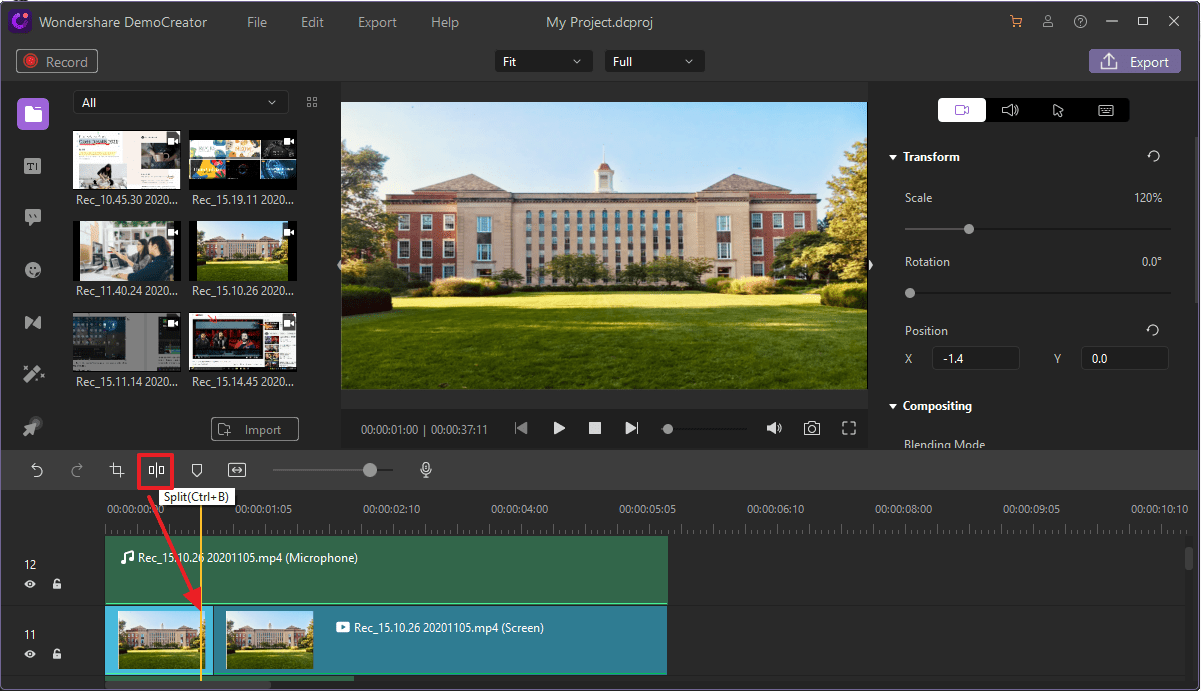Viewport: 1201px width, 691px height.
Task: Collapse the Transform section
Action: (x=893, y=157)
